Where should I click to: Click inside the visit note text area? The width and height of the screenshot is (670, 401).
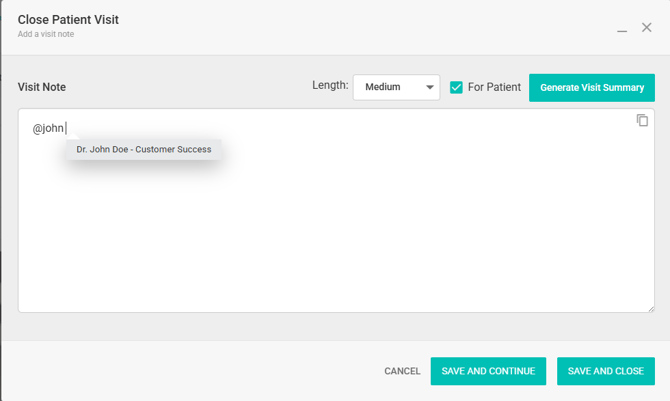pyautogui.click(x=335, y=240)
